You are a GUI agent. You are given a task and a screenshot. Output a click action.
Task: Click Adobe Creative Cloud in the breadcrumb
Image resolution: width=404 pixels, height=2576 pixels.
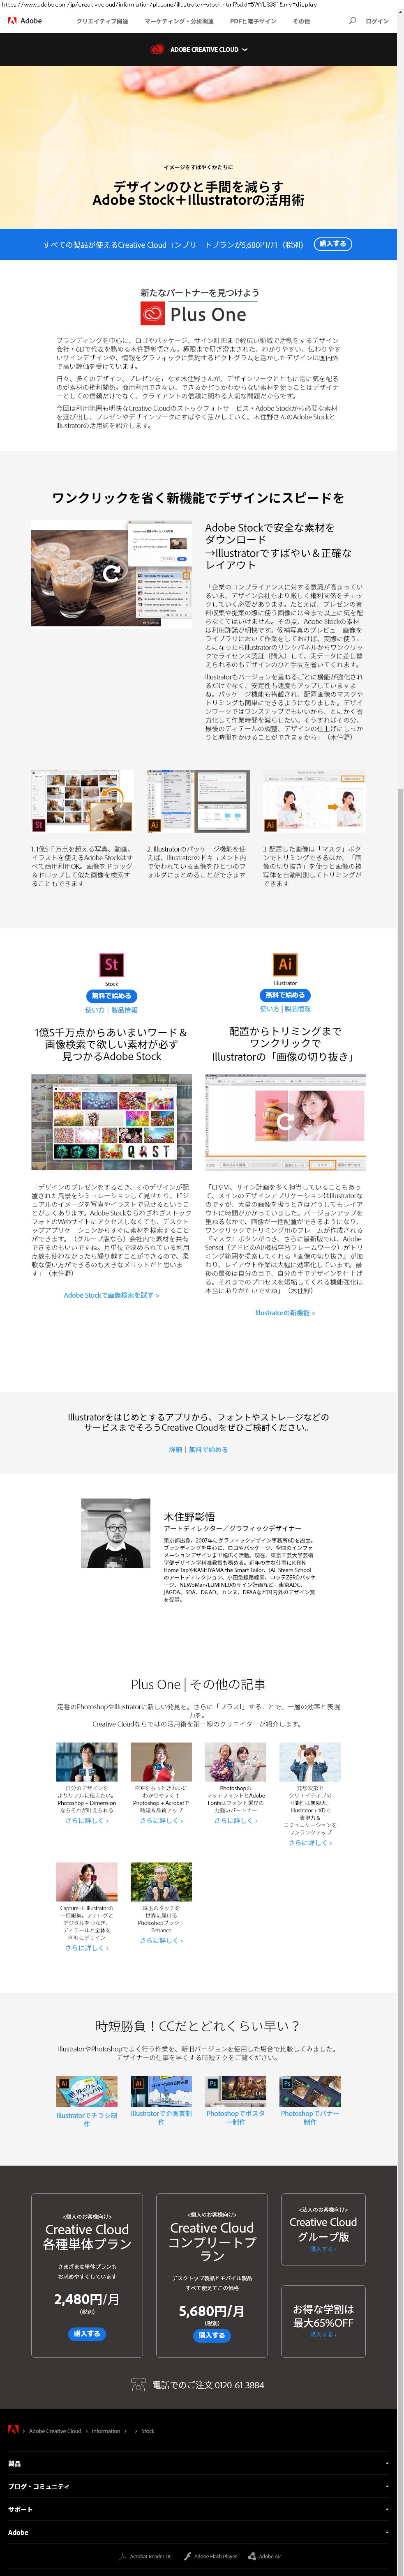point(55,2430)
